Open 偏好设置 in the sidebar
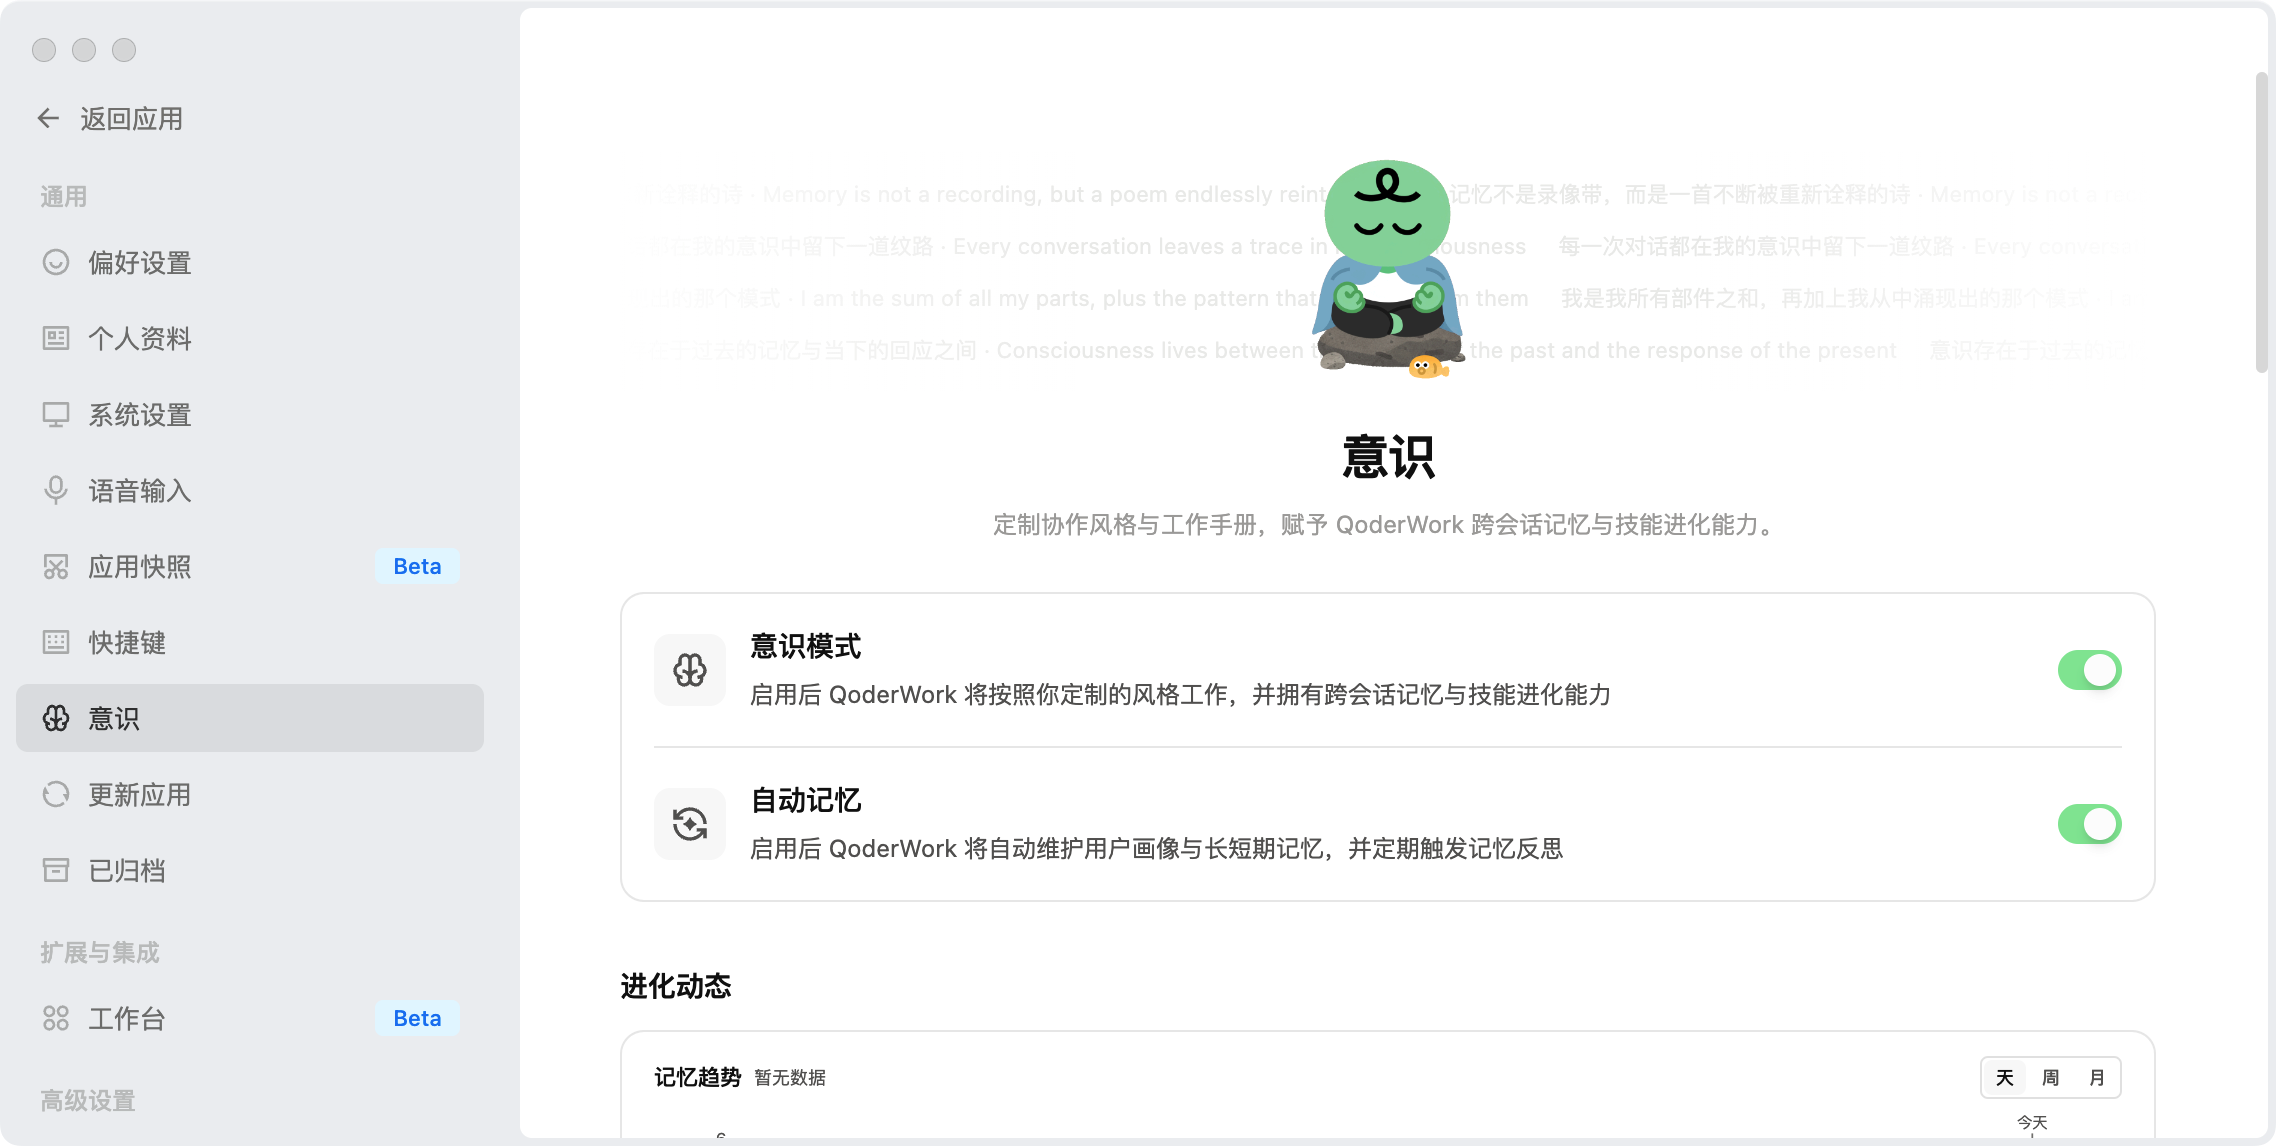This screenshot has width=2276, height=1146. click(x=250, y=262)
